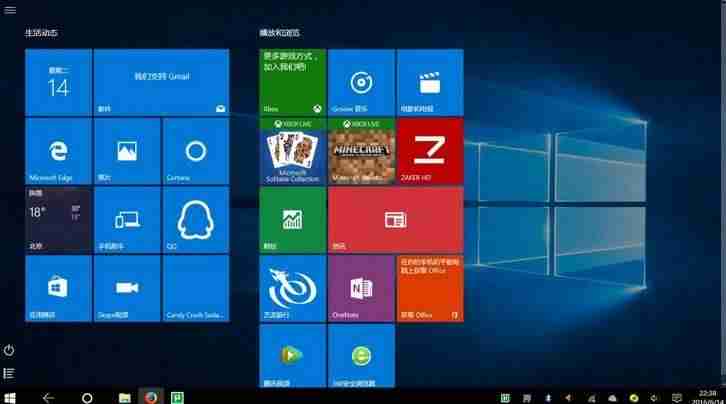
Task: Click the Windows Start button
Action: tap(10, 398)
